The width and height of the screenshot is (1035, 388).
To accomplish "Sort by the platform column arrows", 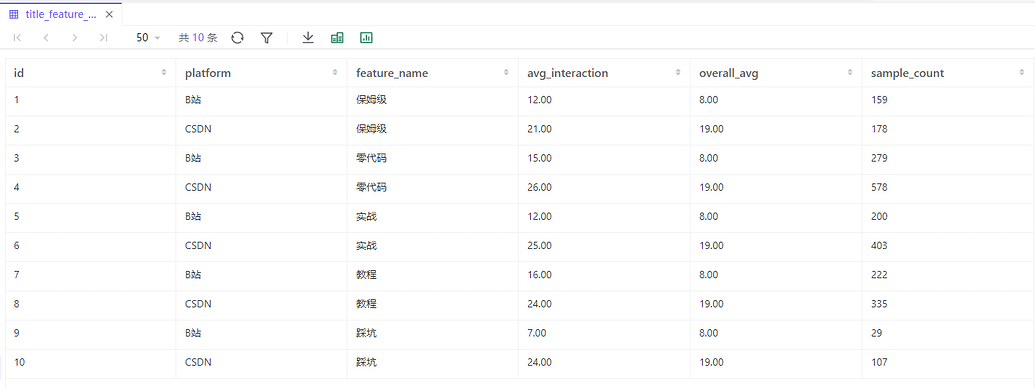I will click(335, 73).
